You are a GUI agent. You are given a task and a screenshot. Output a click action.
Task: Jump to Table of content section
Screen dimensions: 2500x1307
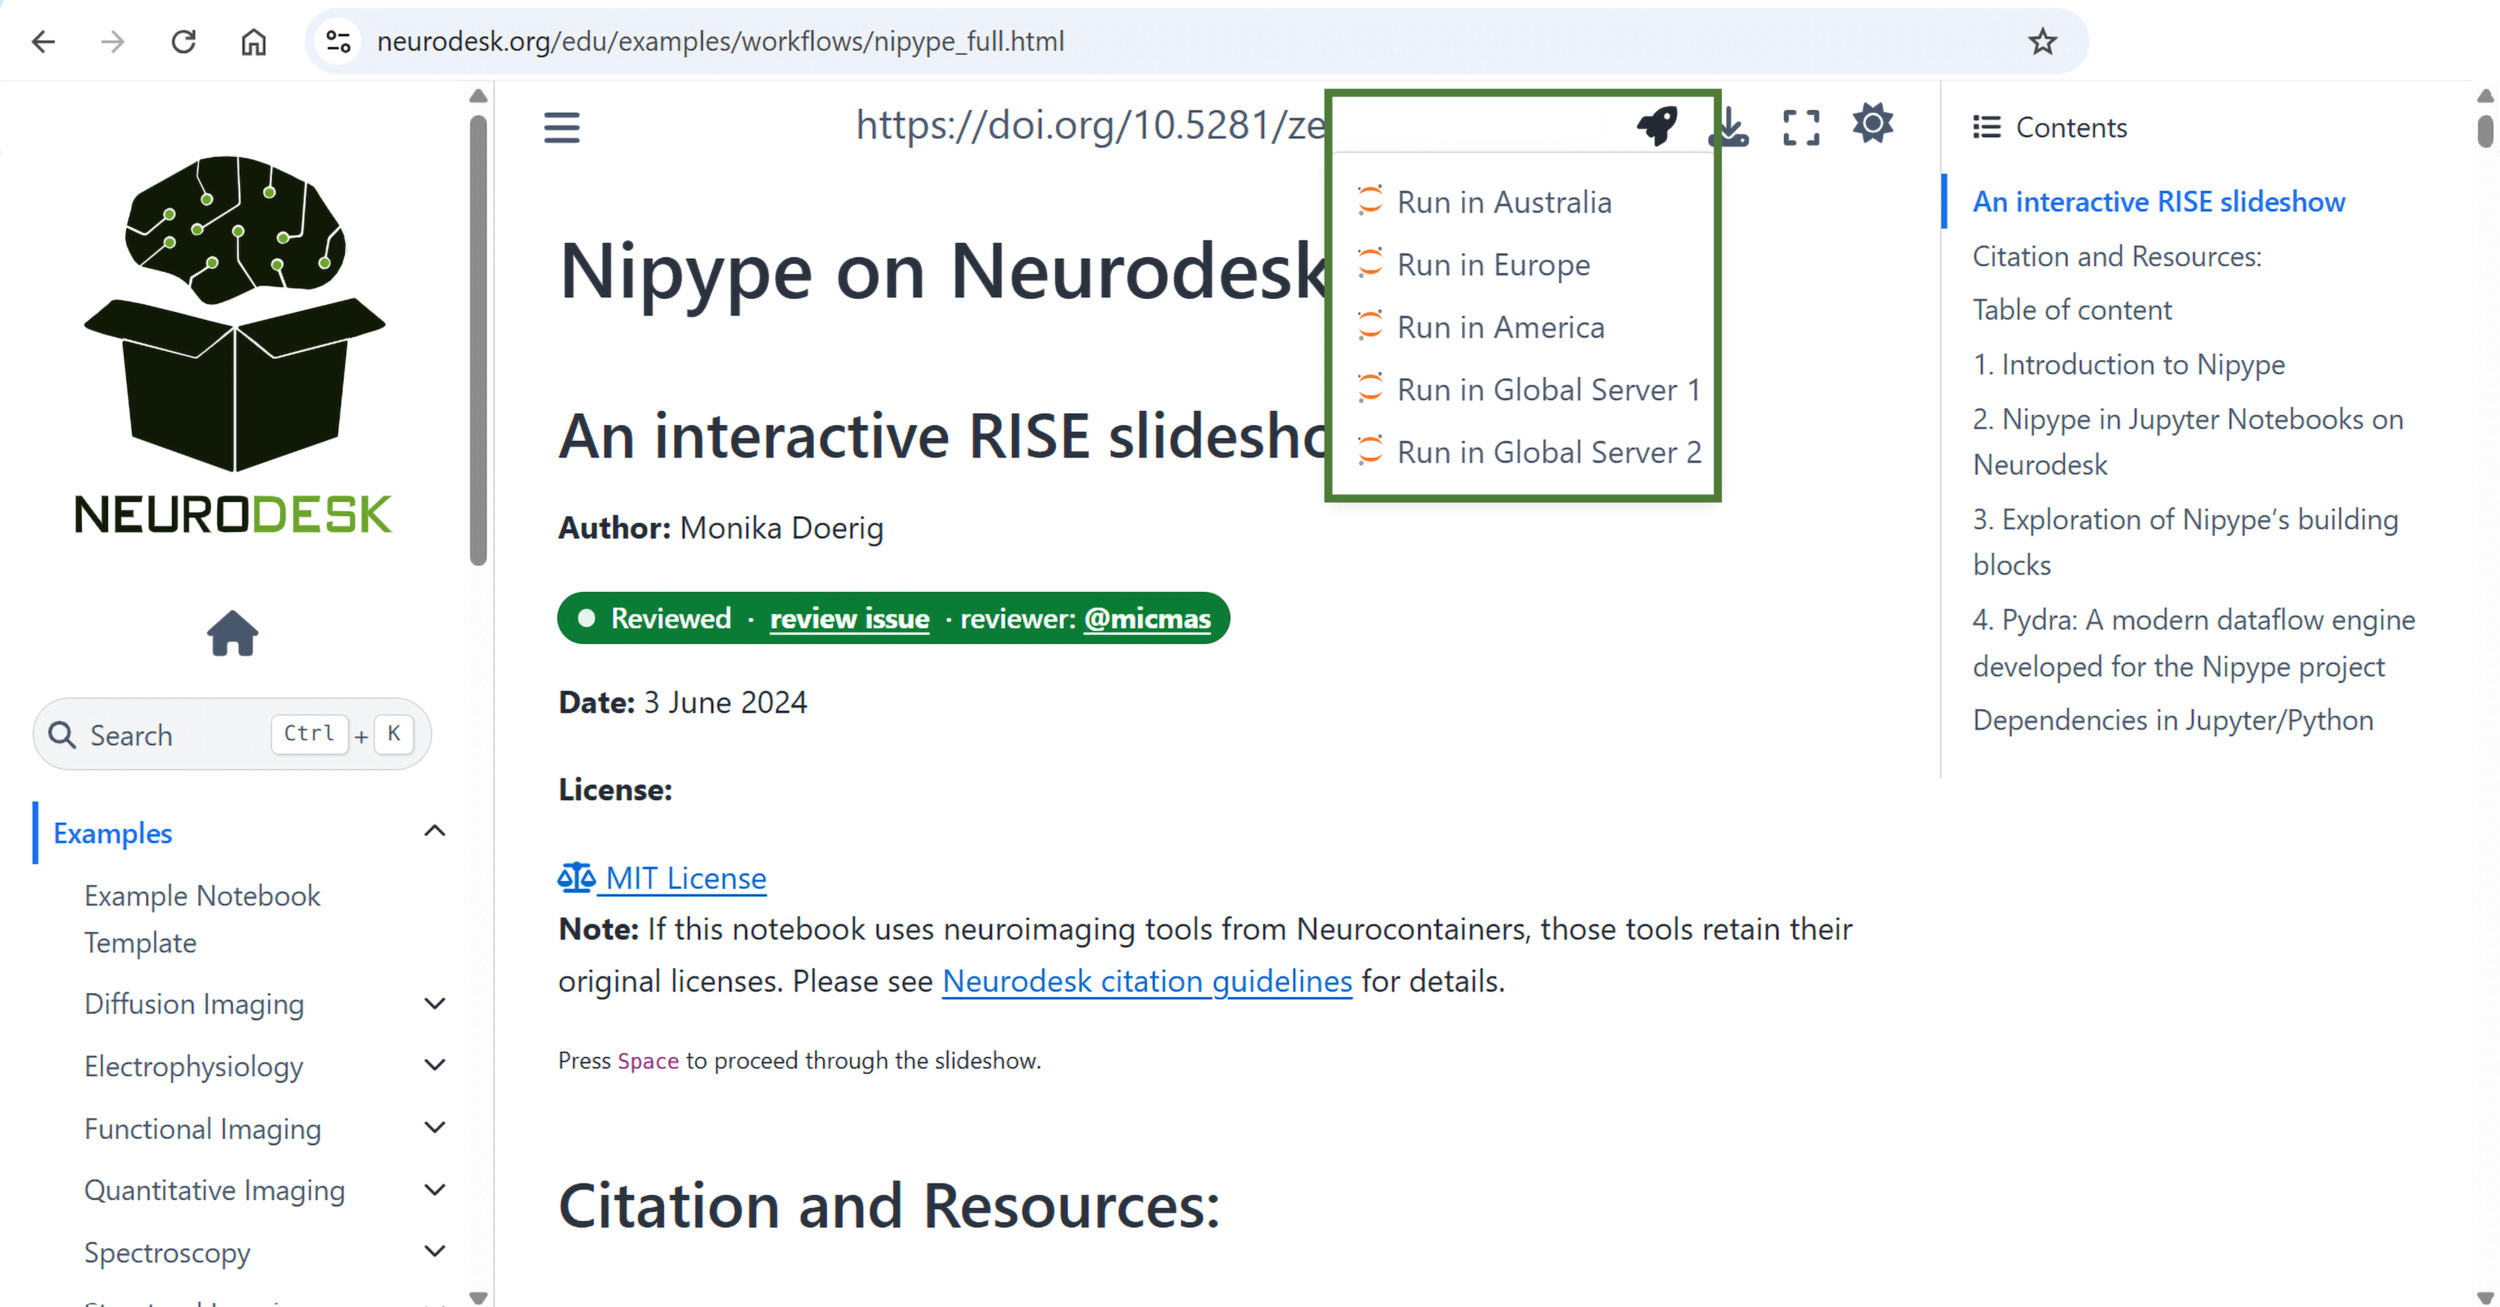pos(2072,310)
